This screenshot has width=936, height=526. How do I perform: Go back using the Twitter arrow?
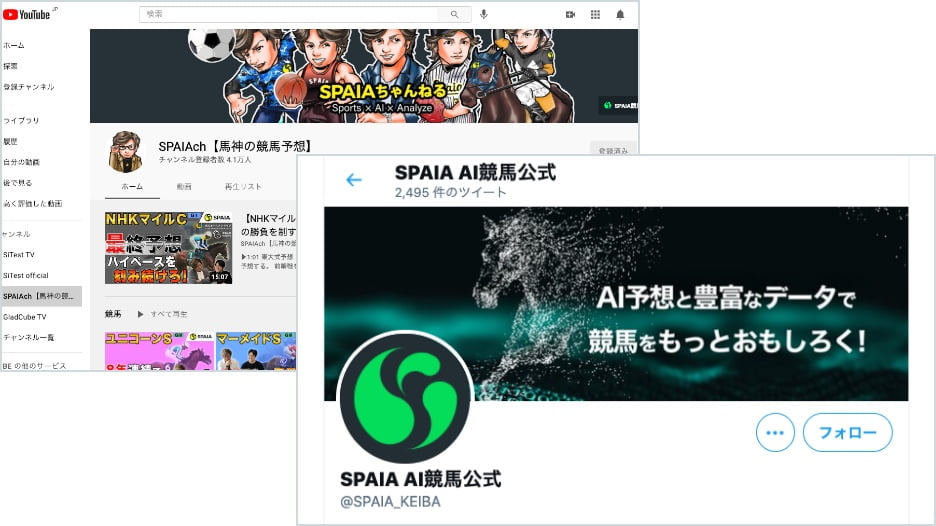[353, 180]
